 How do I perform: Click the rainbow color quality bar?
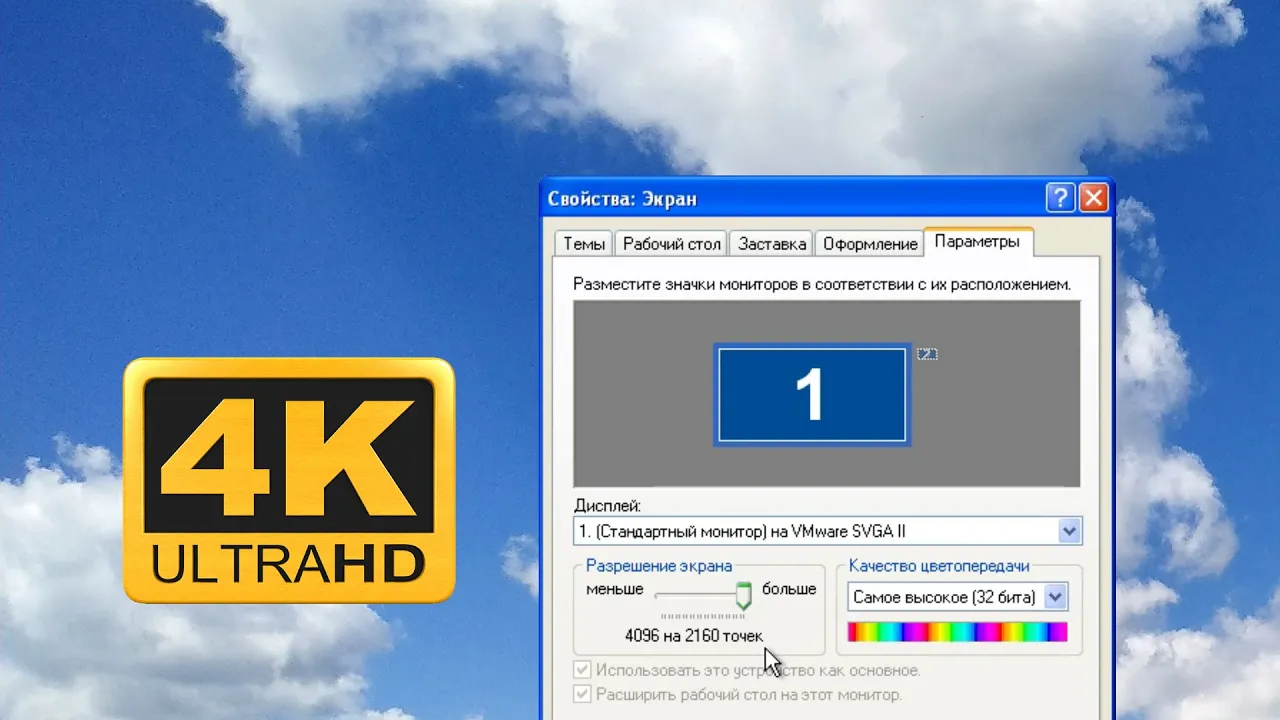pyautogui.click(x=957, y=632)
